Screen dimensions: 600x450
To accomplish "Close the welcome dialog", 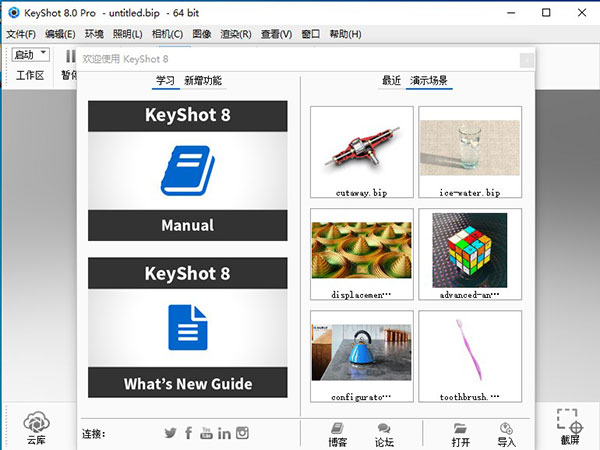I will click(527, 60).
